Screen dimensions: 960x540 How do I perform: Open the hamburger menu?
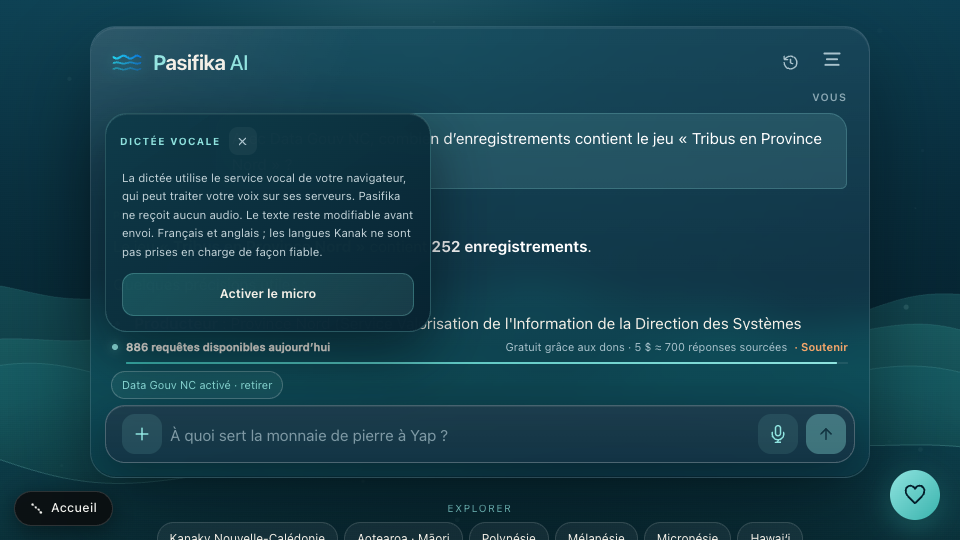coord(831,59)
